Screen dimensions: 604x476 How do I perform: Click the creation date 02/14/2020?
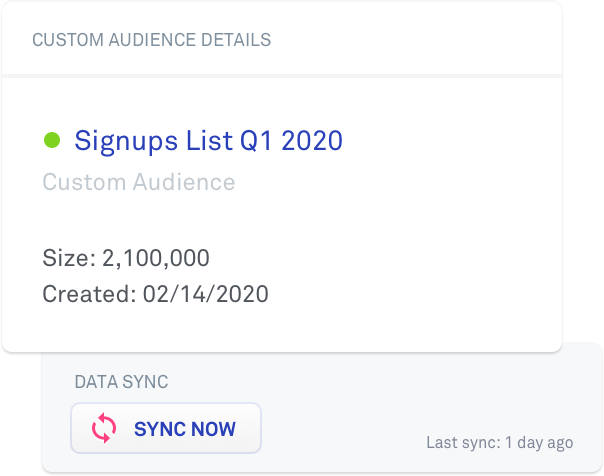tap(206, 294)
